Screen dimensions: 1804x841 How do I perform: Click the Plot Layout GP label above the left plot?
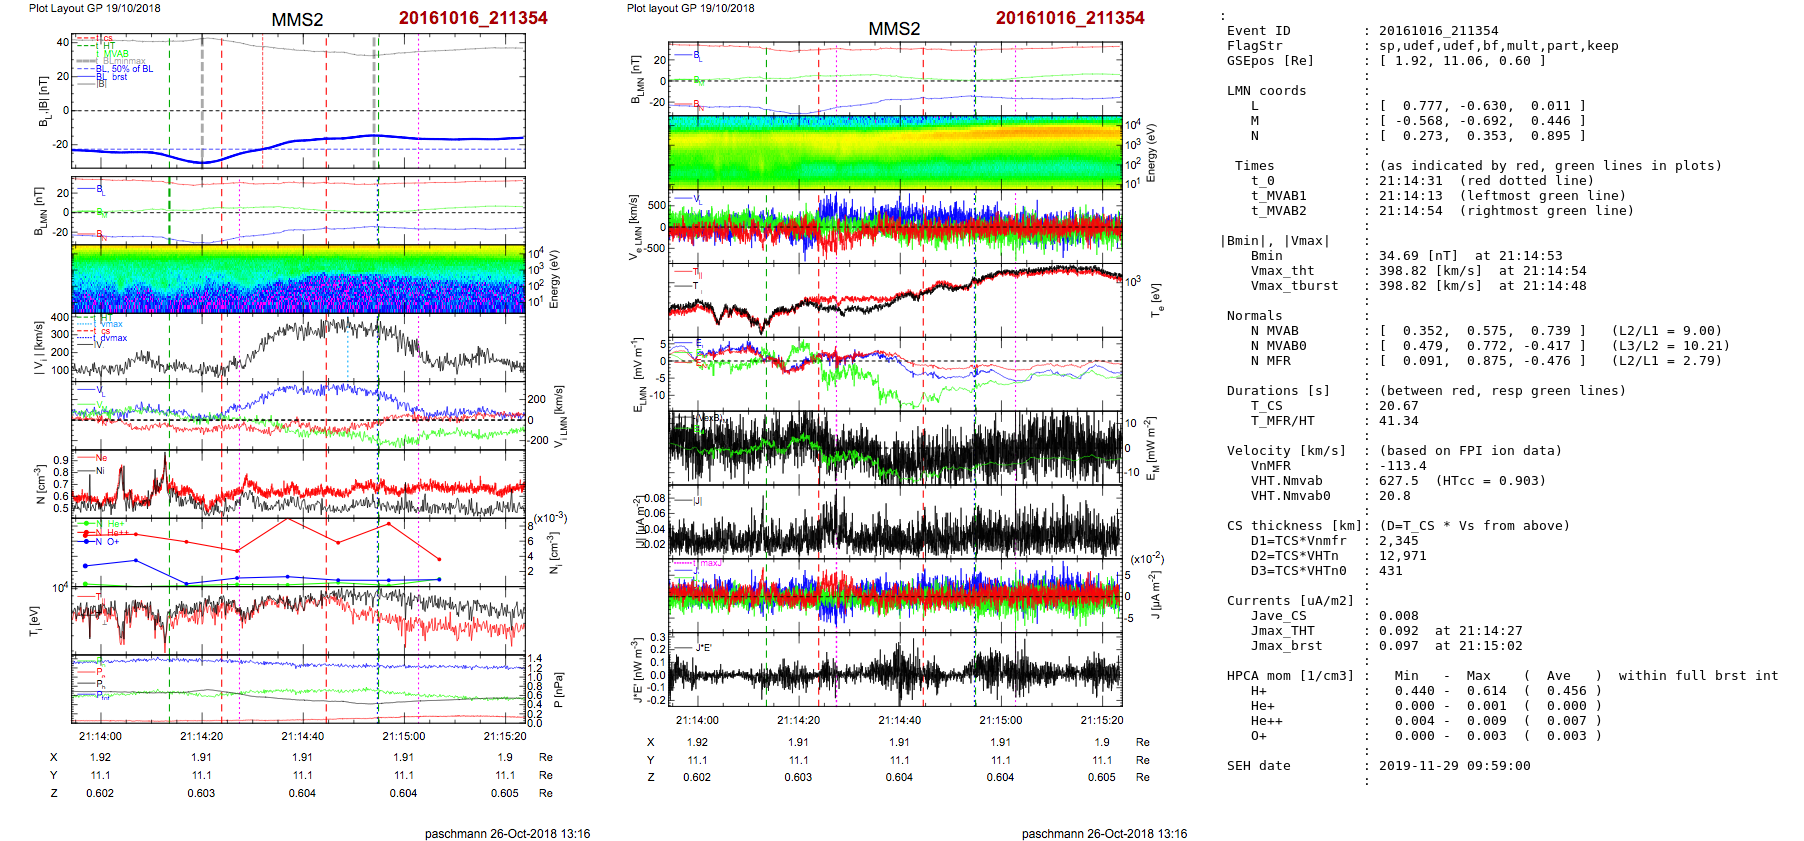tap(94, 8)
